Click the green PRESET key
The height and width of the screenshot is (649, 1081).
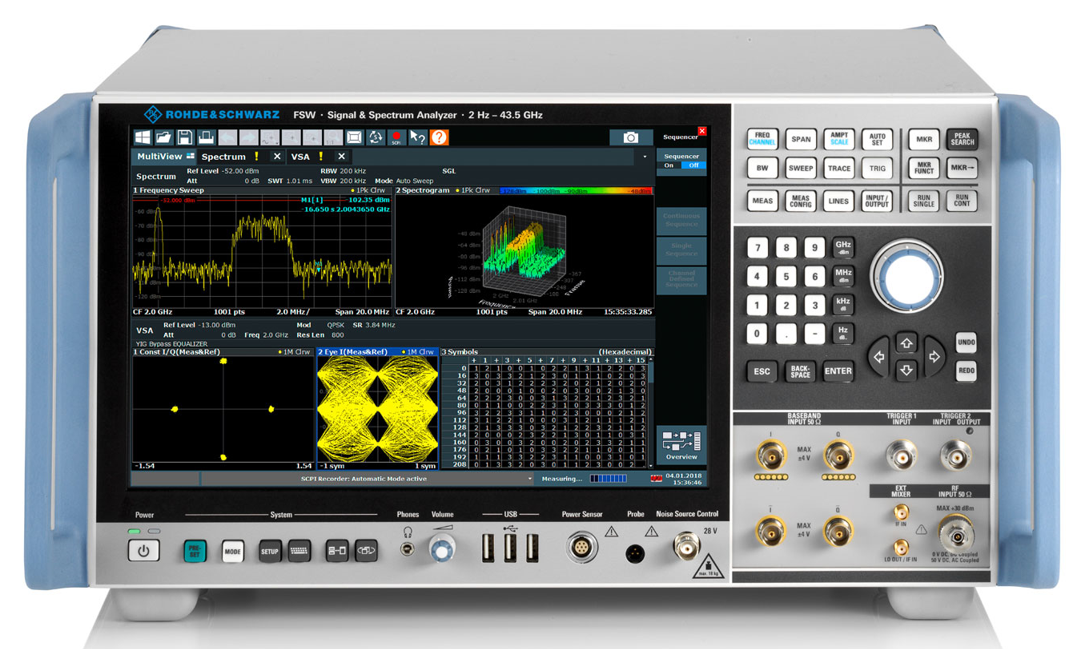point(195,551)
